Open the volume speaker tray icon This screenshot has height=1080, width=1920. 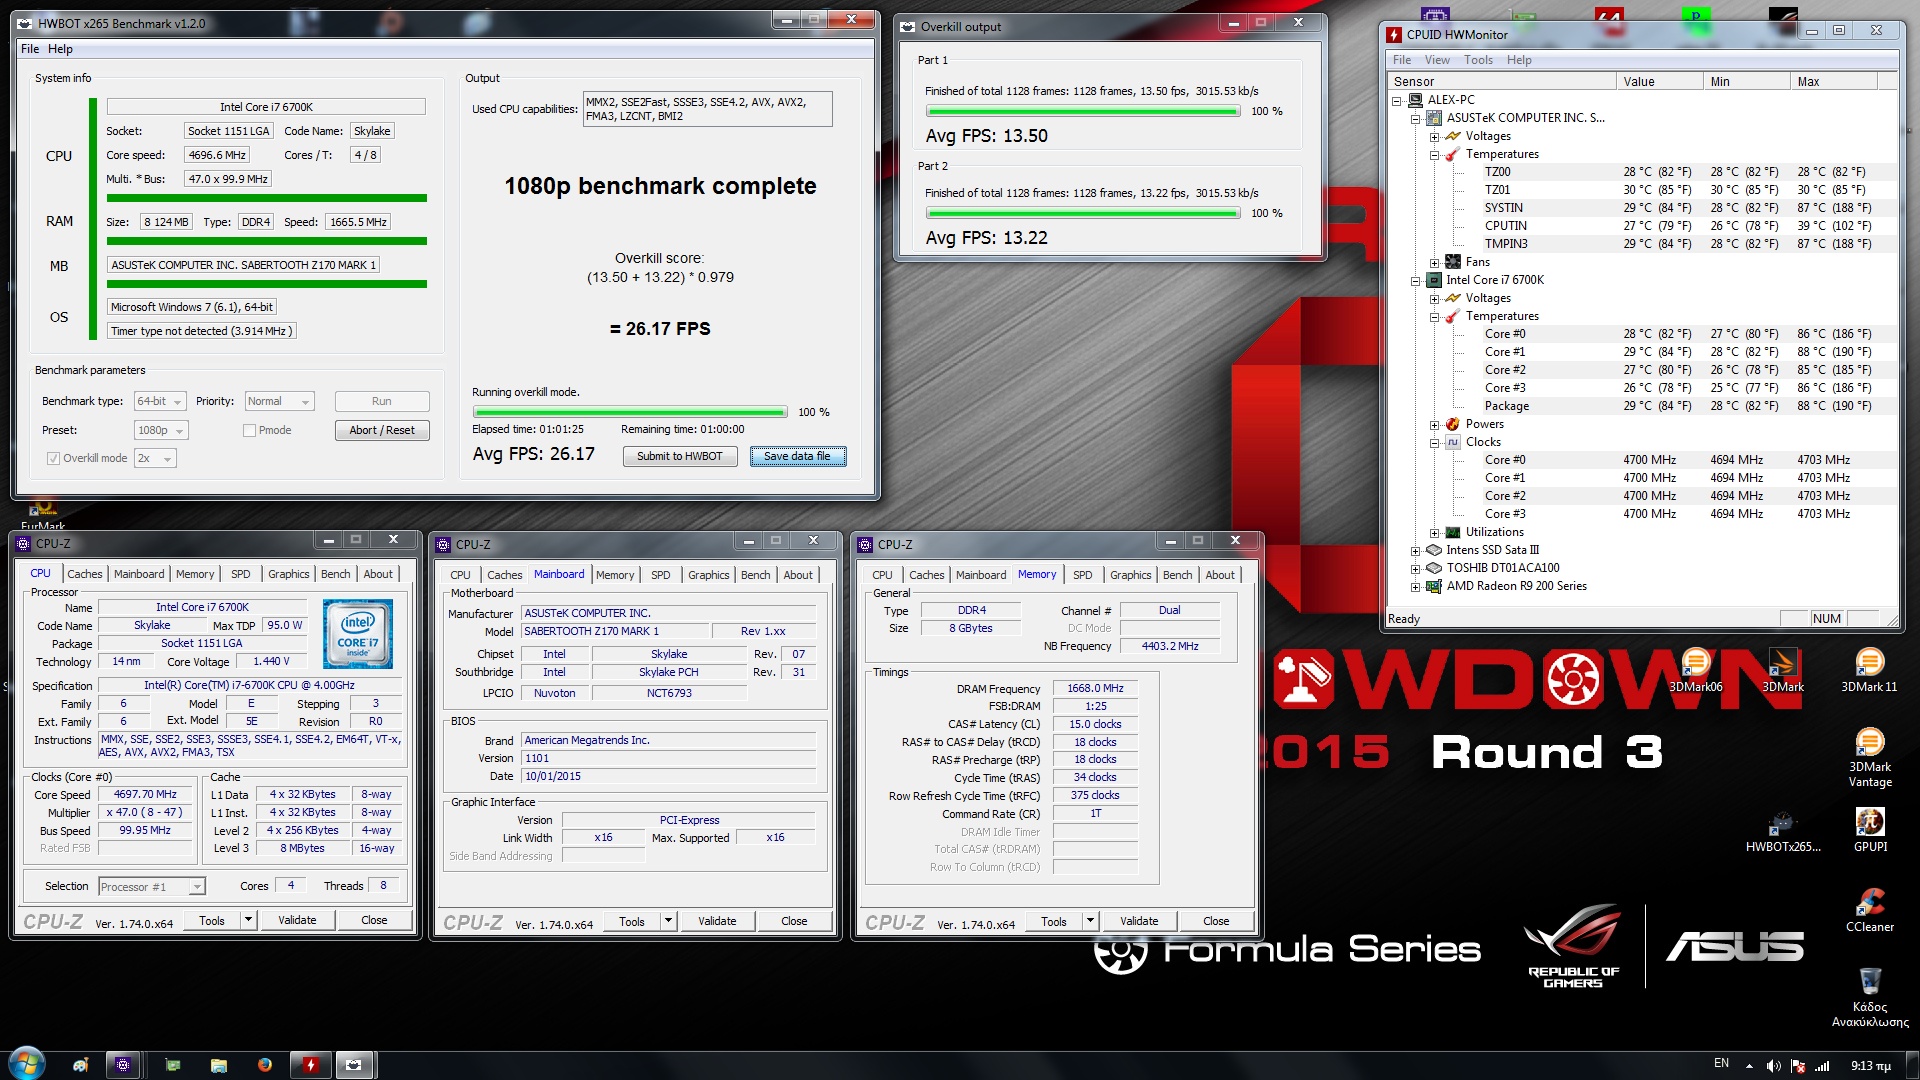tap(1773, 1066)
